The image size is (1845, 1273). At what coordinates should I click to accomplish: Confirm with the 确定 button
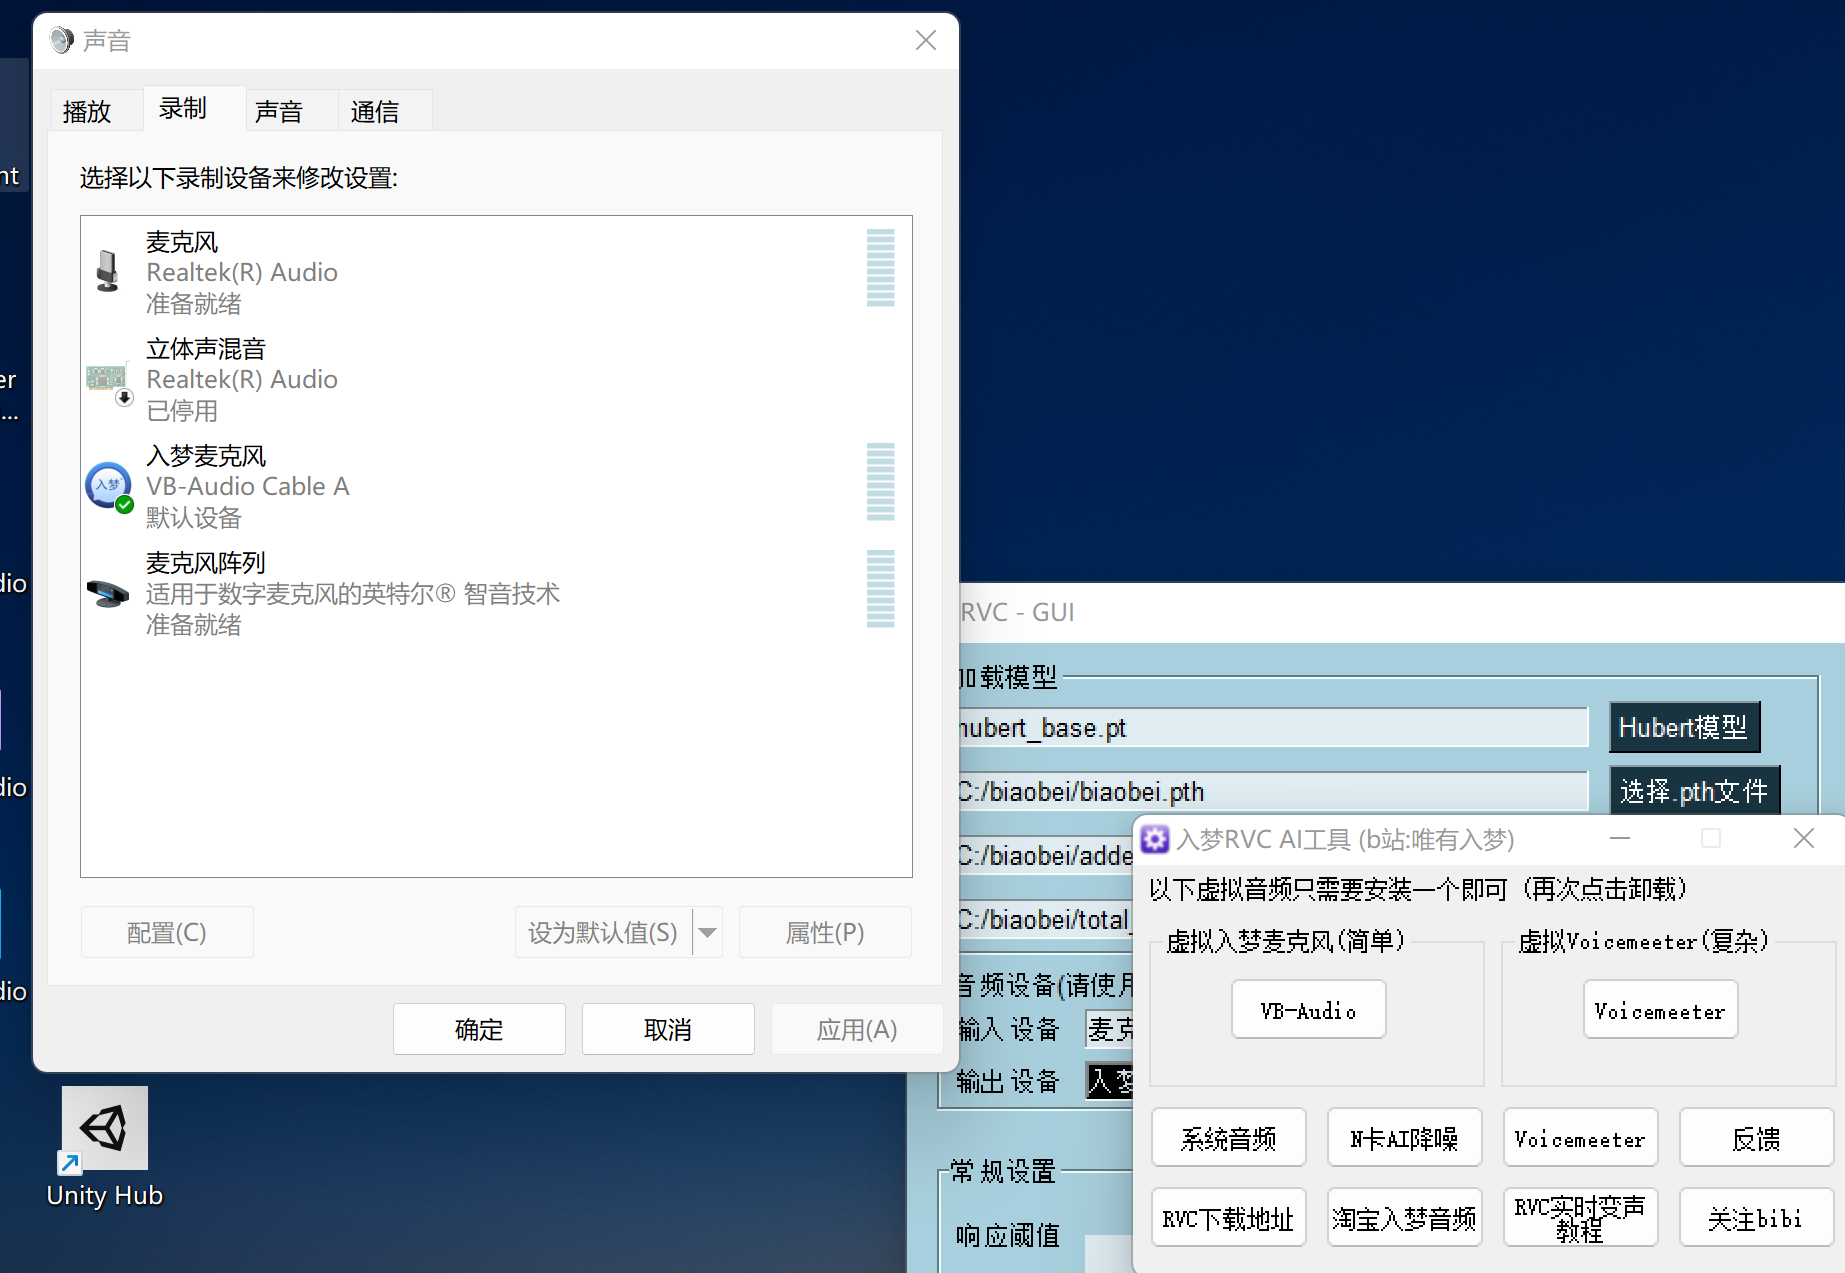point(479,1029)
